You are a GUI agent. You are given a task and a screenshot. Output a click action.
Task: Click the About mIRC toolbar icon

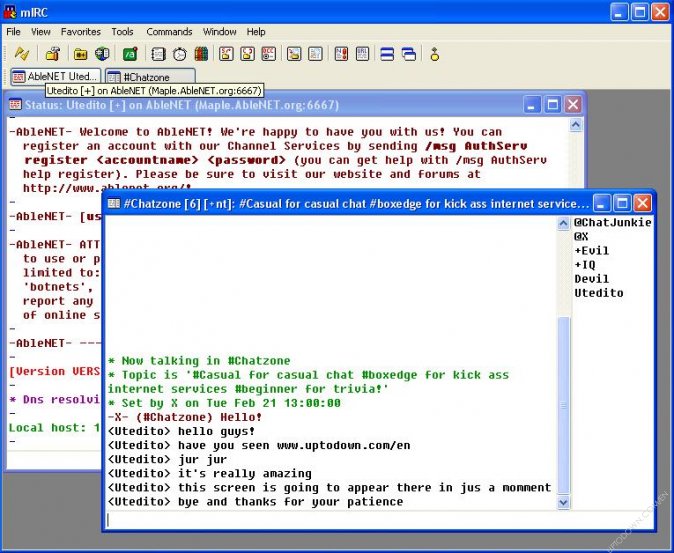[x=434, y=54]
